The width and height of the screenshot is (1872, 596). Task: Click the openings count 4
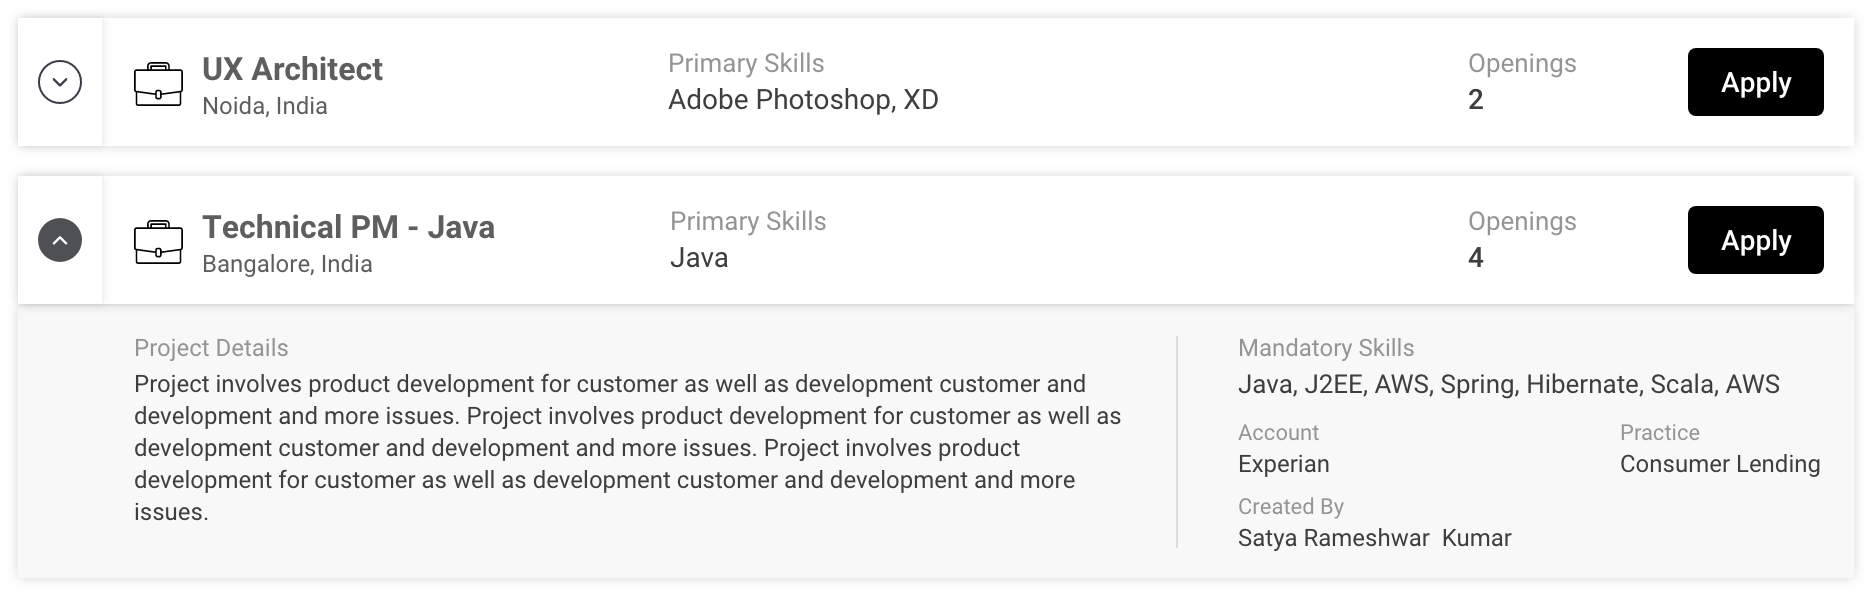pos(1475,258)
